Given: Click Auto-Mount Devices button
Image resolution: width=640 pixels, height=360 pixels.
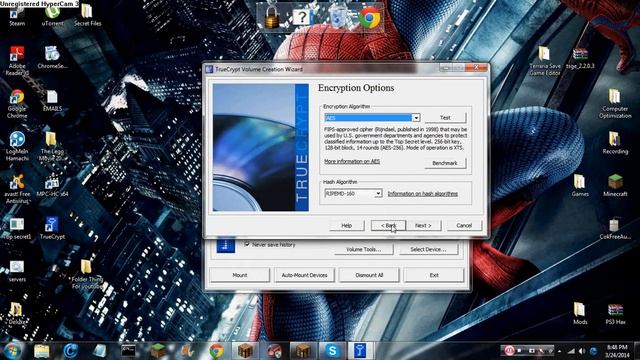Looking at the screenshot, I should (304, 275).
